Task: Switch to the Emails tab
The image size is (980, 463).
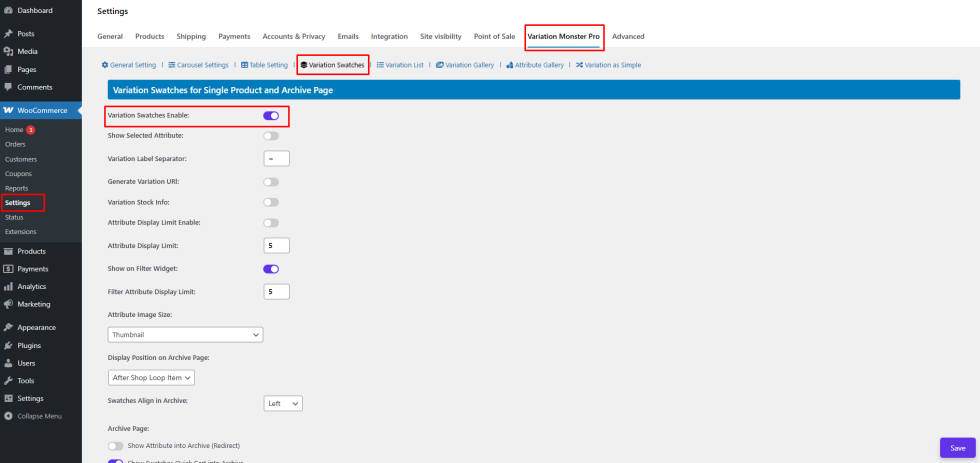Action: click(x=348, y=37)
